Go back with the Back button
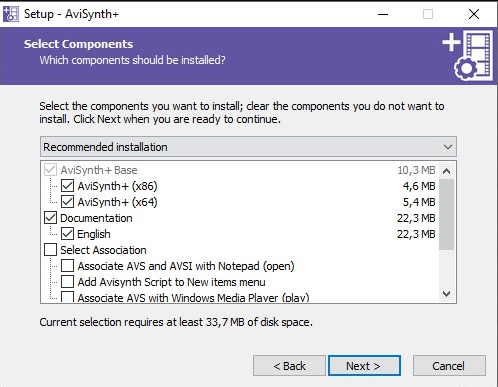Viewport: 498px width, 387px height. 289,366
